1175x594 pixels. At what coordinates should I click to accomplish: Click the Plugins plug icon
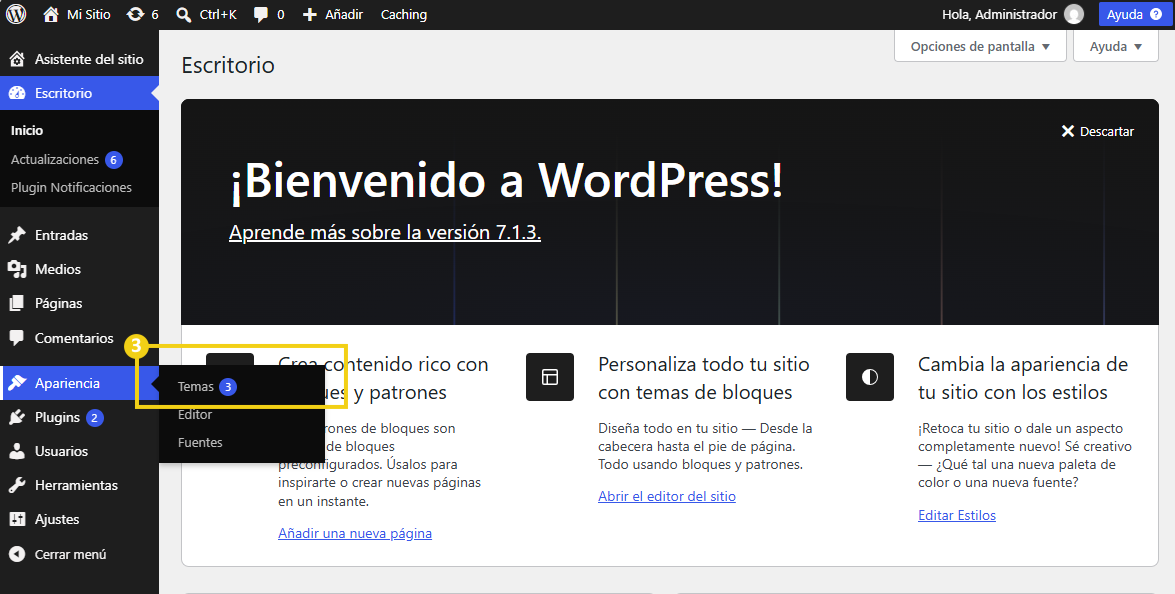[16, 417]
